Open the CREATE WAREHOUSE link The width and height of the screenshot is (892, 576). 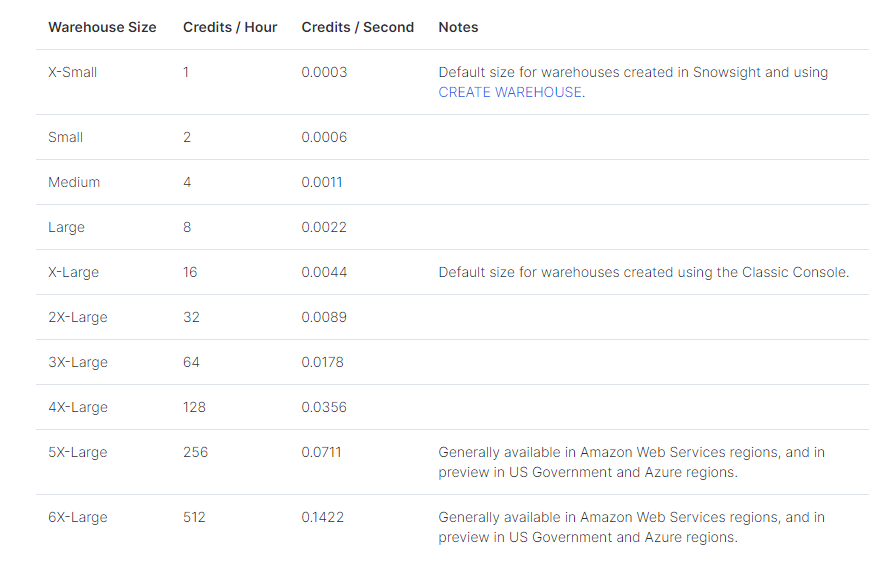(510, 92)
